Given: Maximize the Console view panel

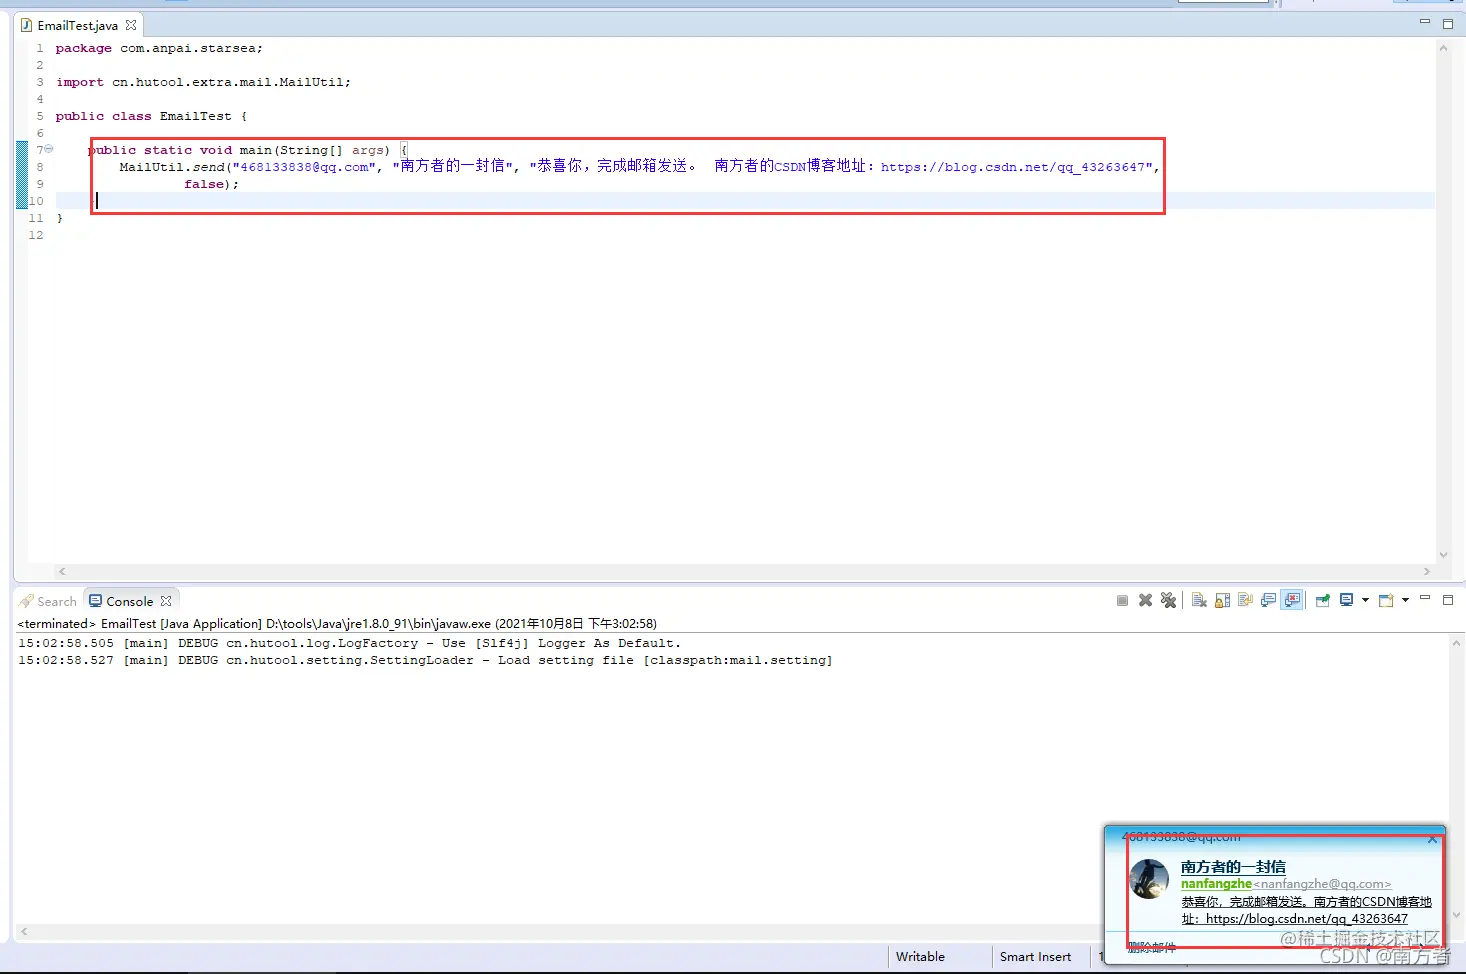Looking at the screenshot, I should (x=1447, y=600).
